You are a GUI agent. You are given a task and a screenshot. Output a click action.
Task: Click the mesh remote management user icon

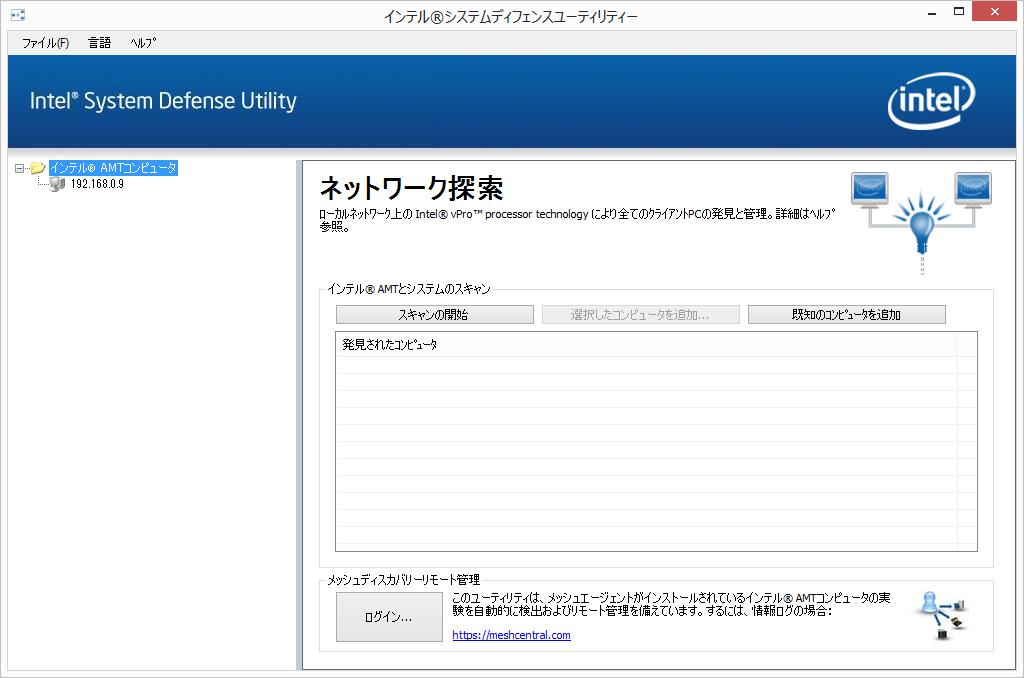944,615
